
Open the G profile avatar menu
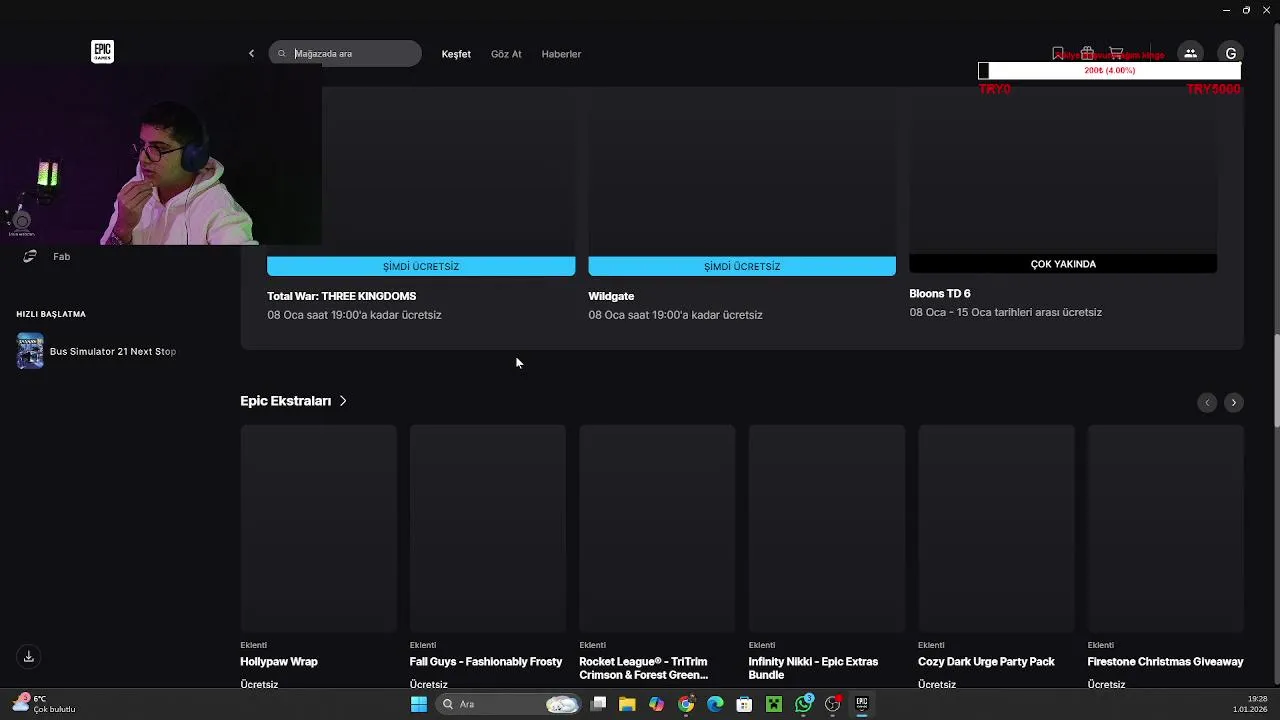pos(1231,53)
